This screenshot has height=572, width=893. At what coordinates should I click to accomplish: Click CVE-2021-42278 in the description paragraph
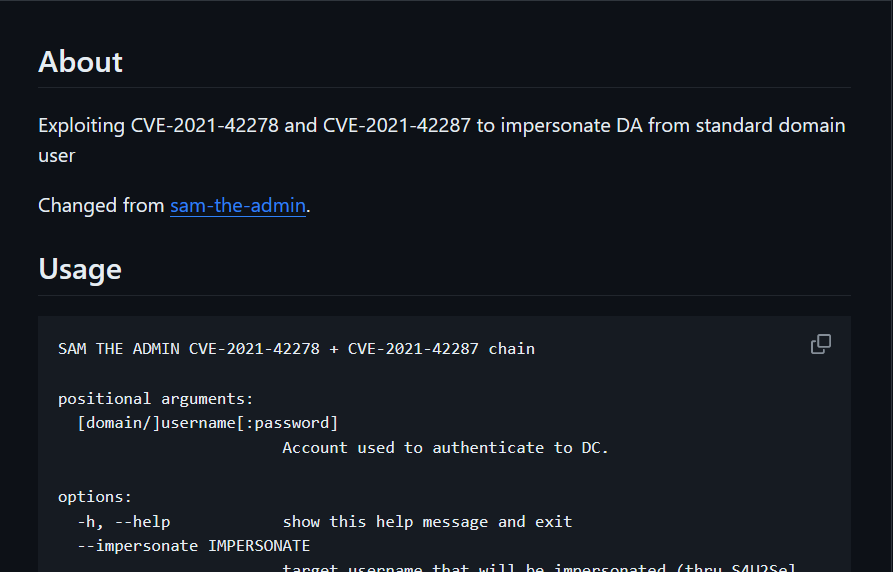[204, 125]
